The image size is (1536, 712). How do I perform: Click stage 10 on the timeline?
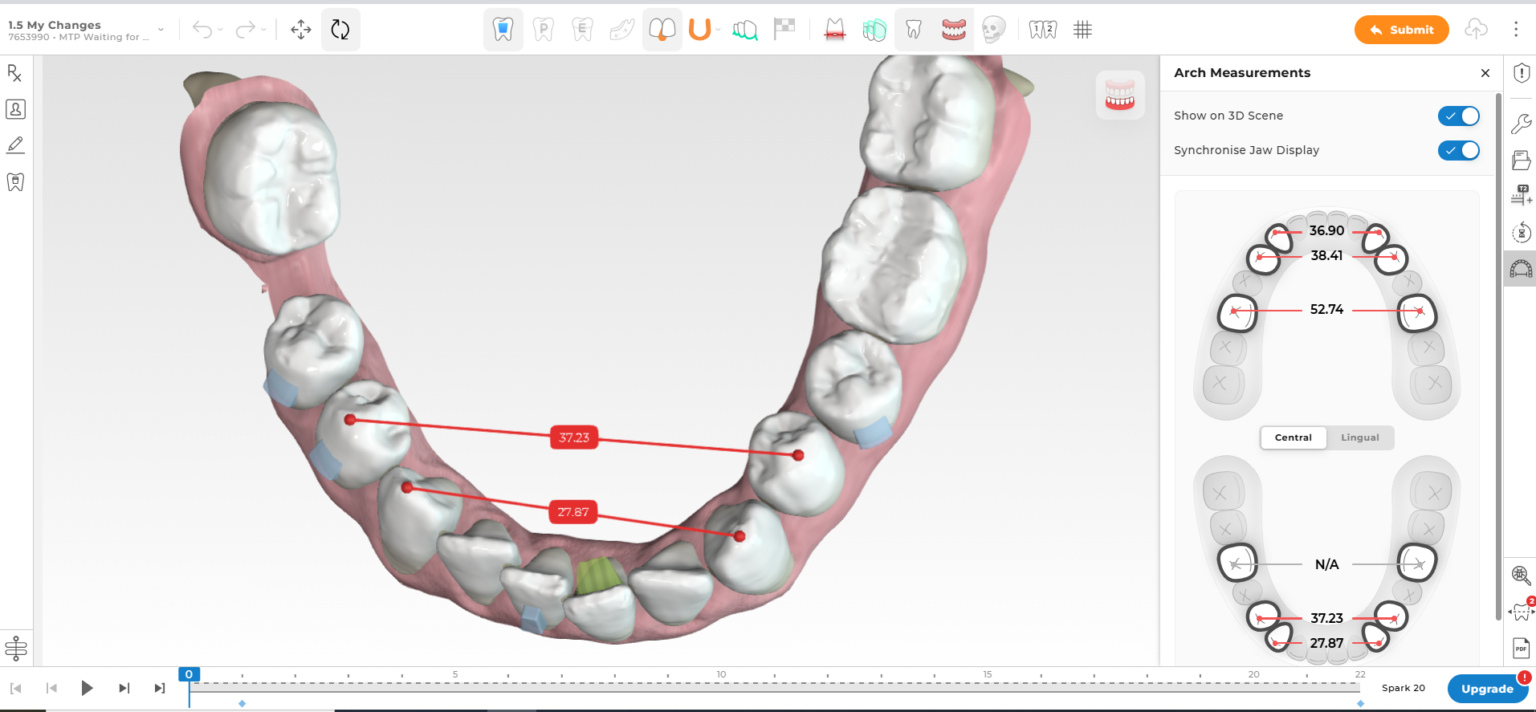pos(722,686)
